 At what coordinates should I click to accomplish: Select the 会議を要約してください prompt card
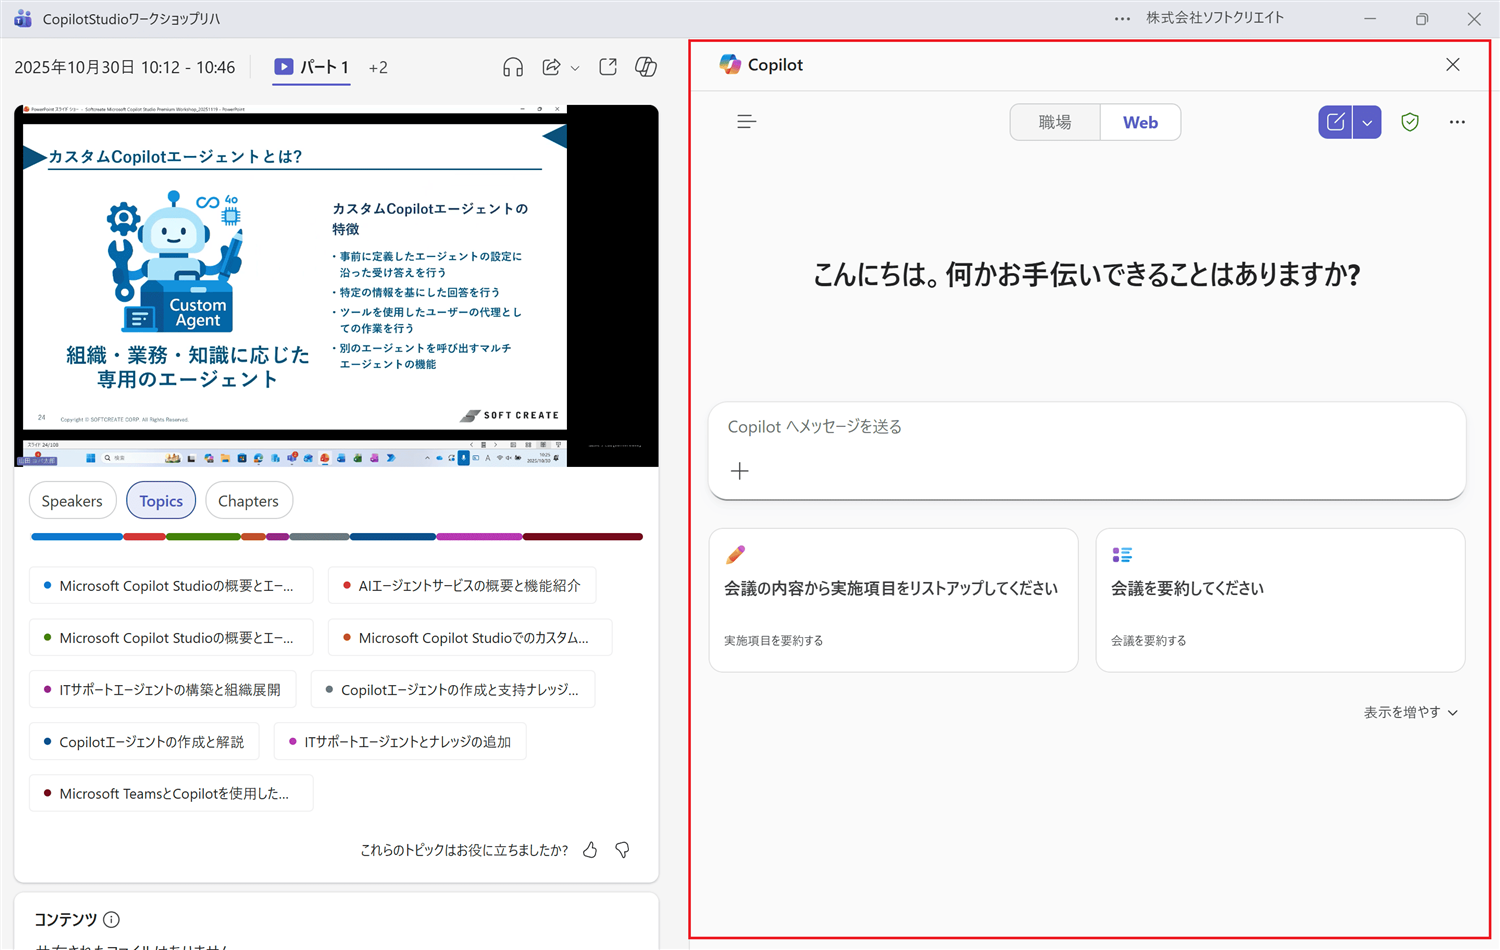click(1280, 600)
